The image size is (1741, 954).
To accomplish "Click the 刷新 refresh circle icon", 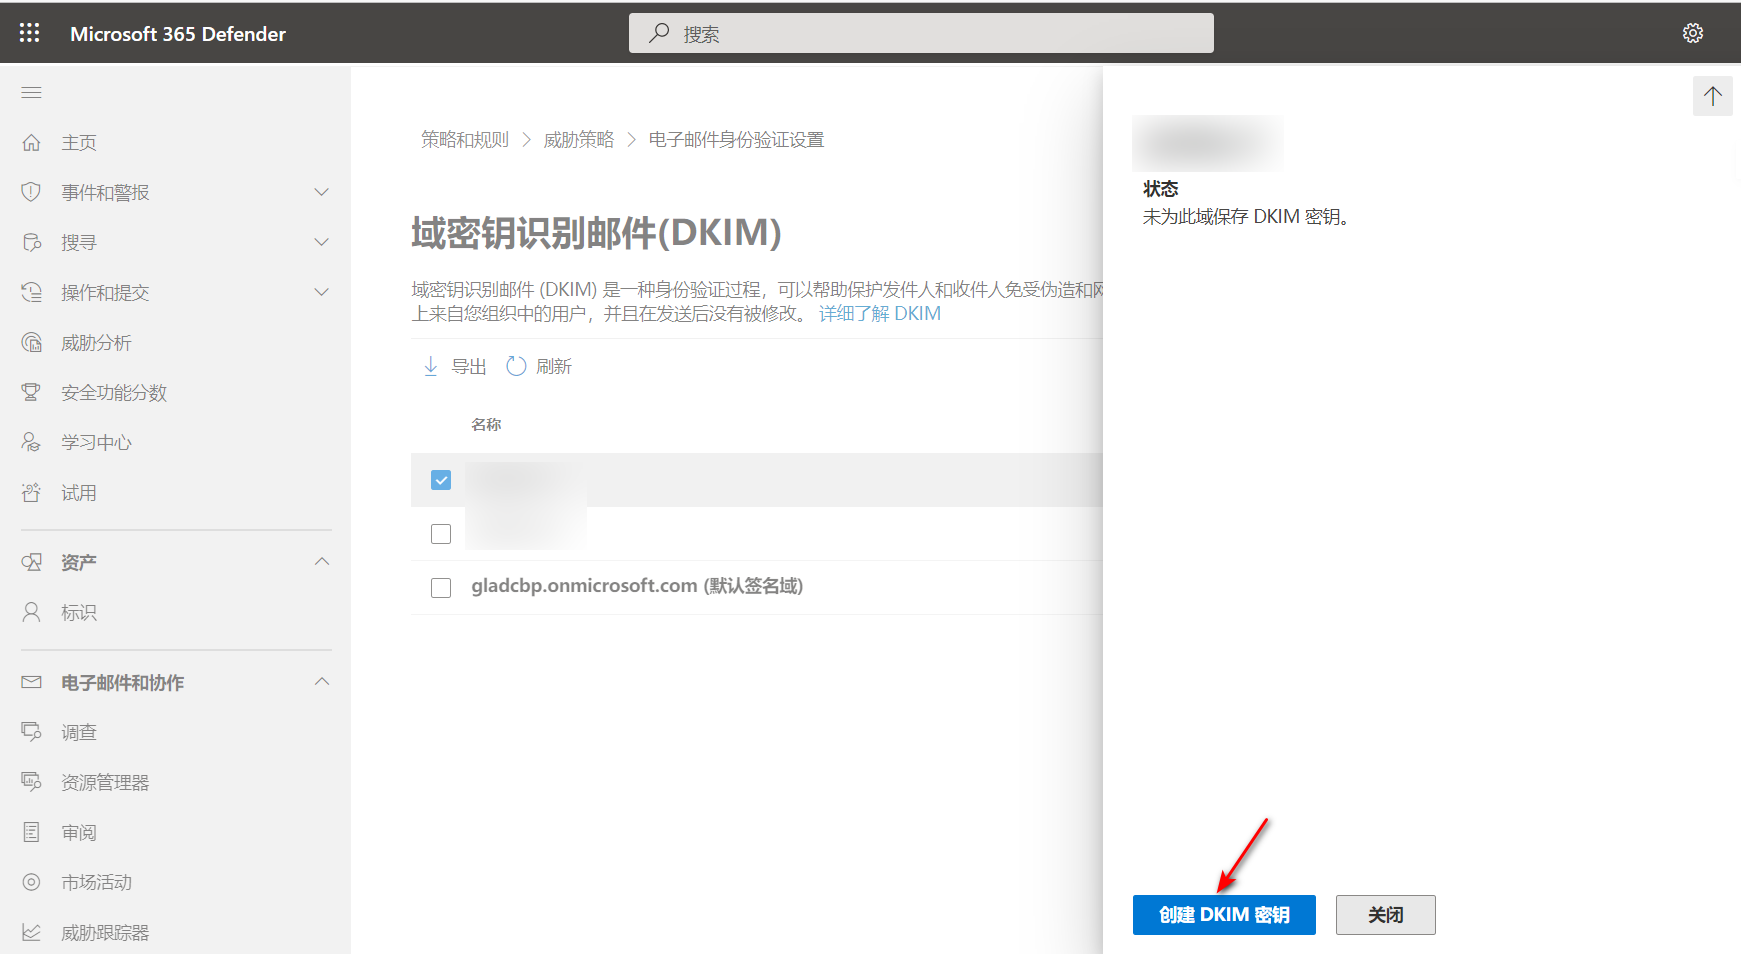I will tap(516, 366).
